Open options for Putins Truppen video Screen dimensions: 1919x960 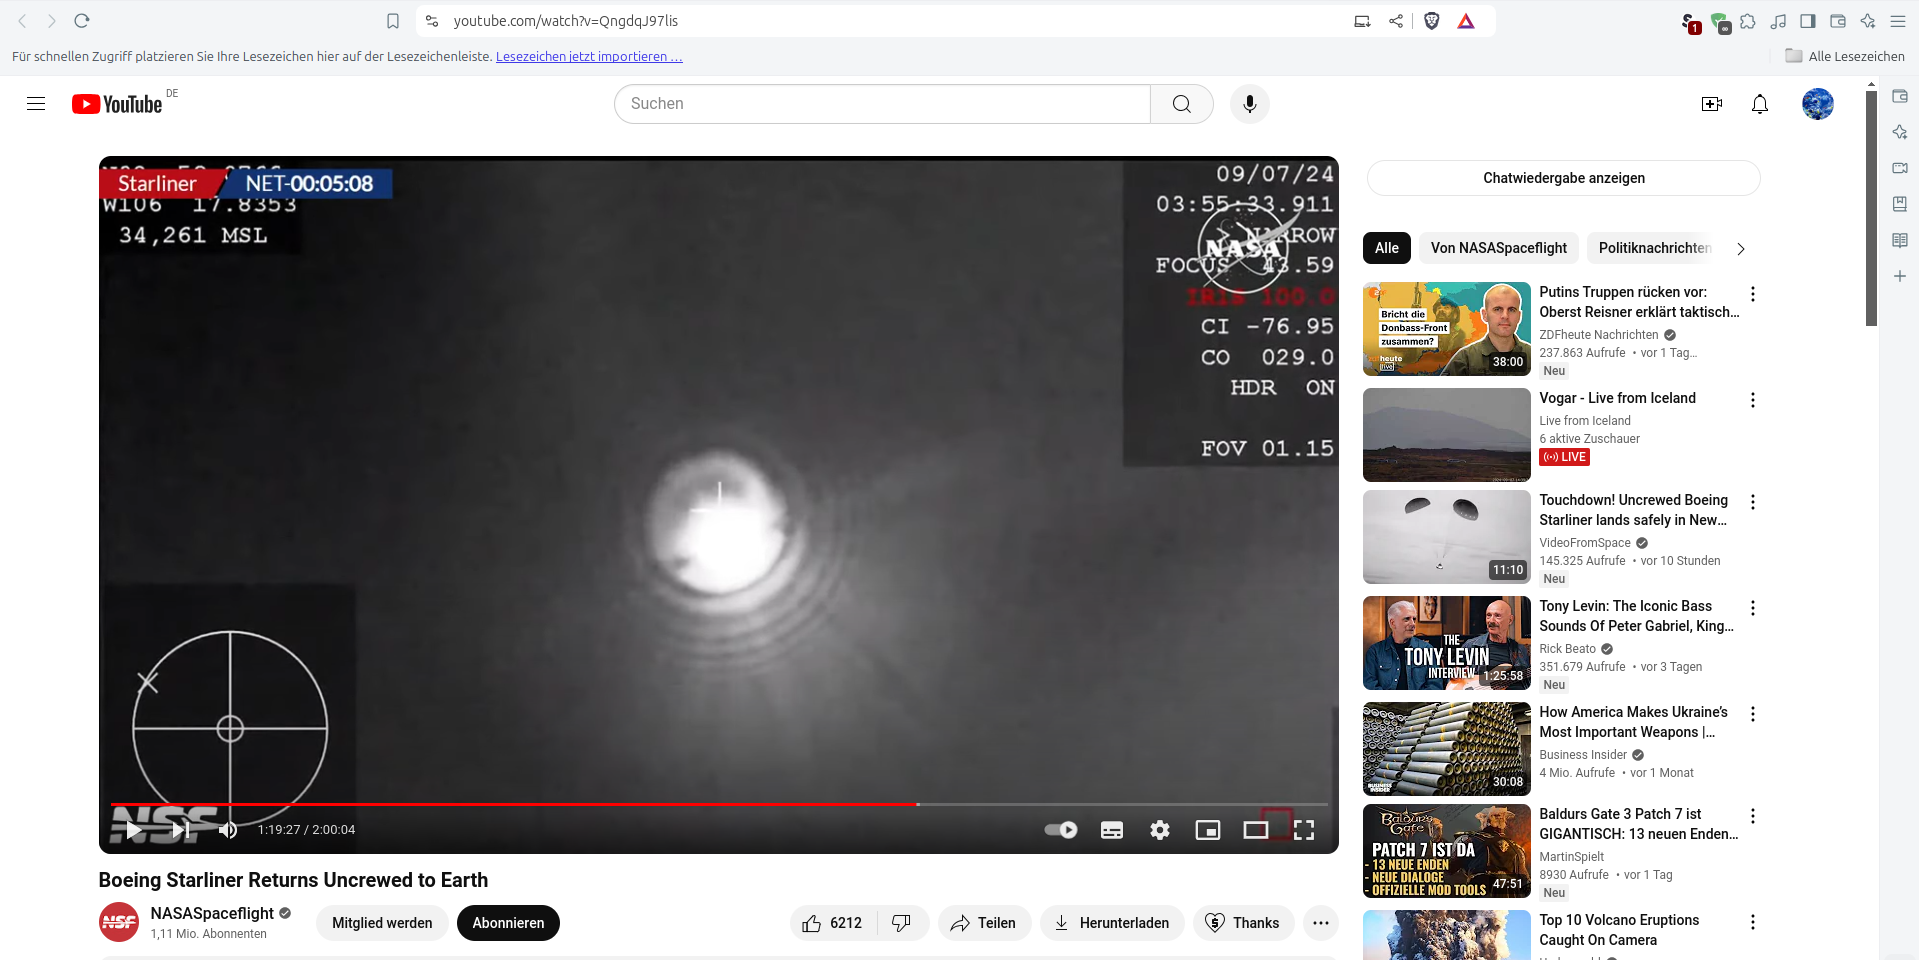tap(1753, 294)
